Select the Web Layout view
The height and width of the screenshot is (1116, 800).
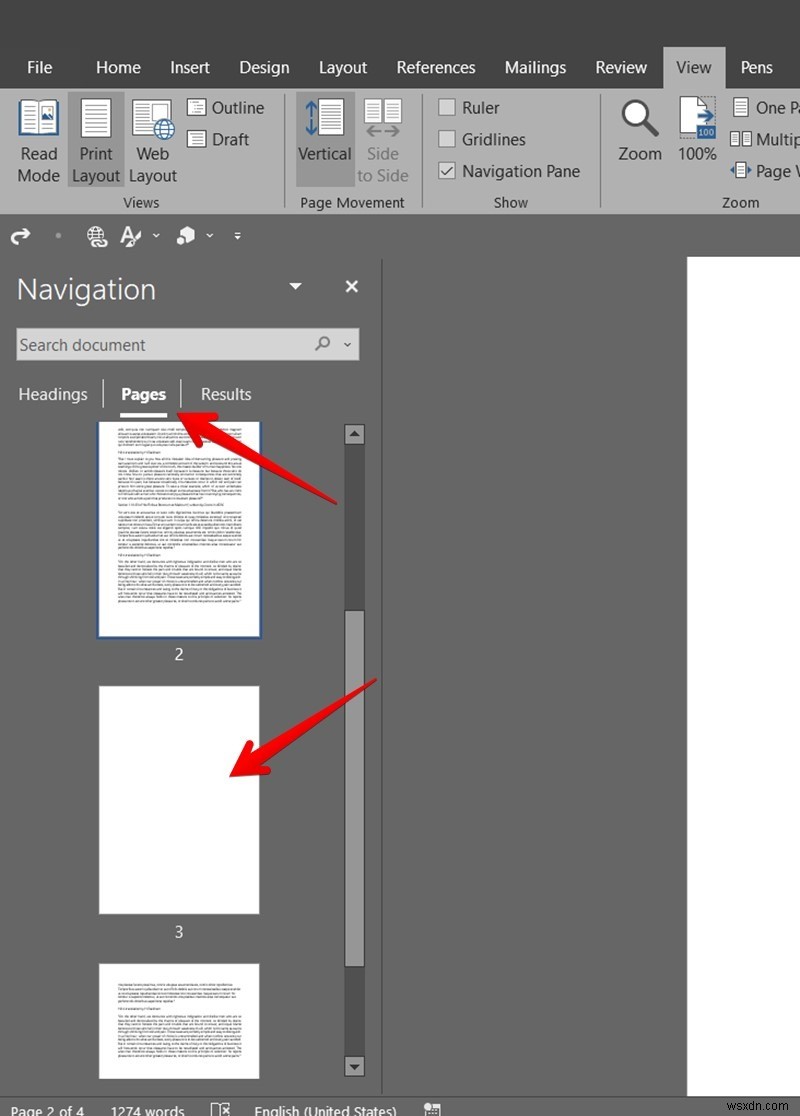pyautogui.click(x=152, y=140)
